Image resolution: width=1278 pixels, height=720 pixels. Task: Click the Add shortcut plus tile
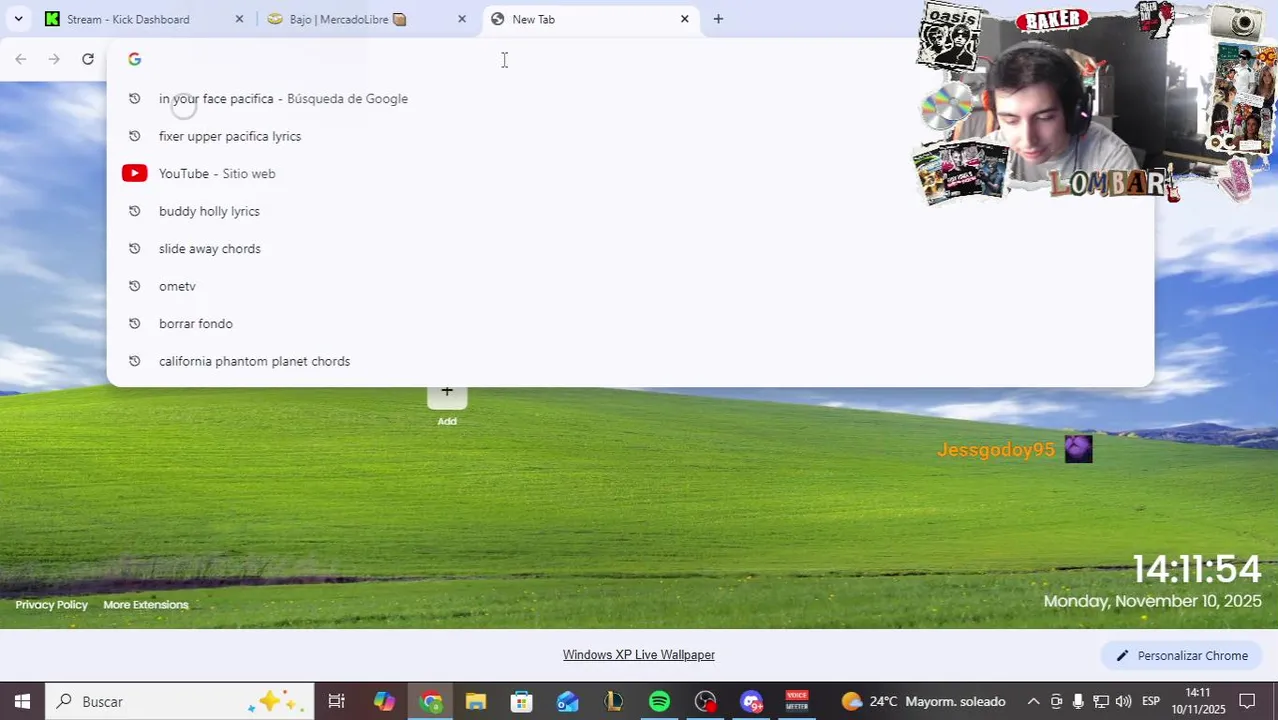click(x=447, y=393)
